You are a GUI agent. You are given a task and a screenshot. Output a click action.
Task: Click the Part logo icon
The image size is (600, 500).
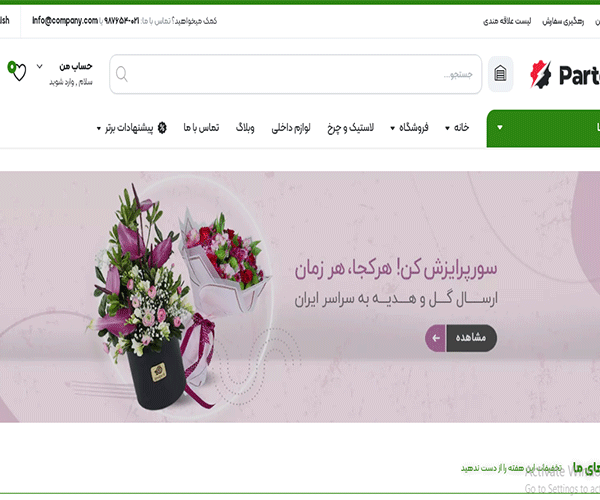[x=540, y=74]
